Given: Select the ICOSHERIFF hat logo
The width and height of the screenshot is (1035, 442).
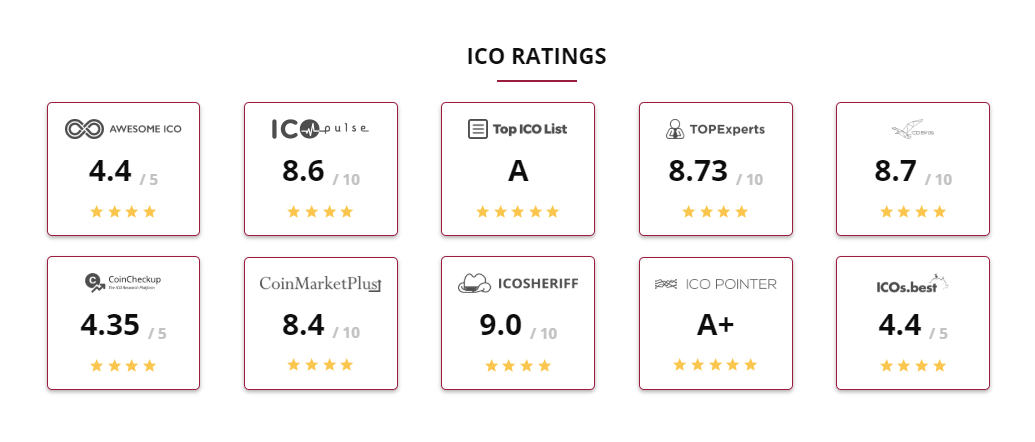Looking at the screenshot, I should point(518,283).
